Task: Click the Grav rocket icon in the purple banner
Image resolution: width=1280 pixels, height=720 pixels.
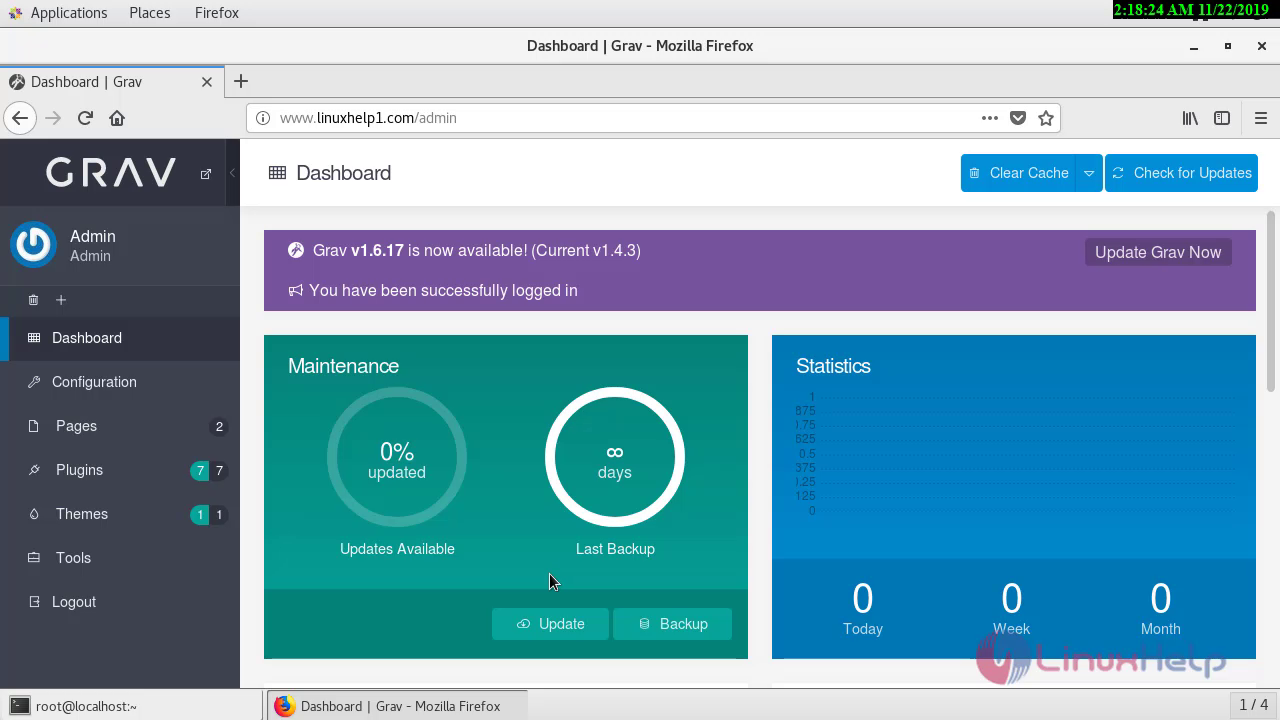Action: tap(296, 250)
